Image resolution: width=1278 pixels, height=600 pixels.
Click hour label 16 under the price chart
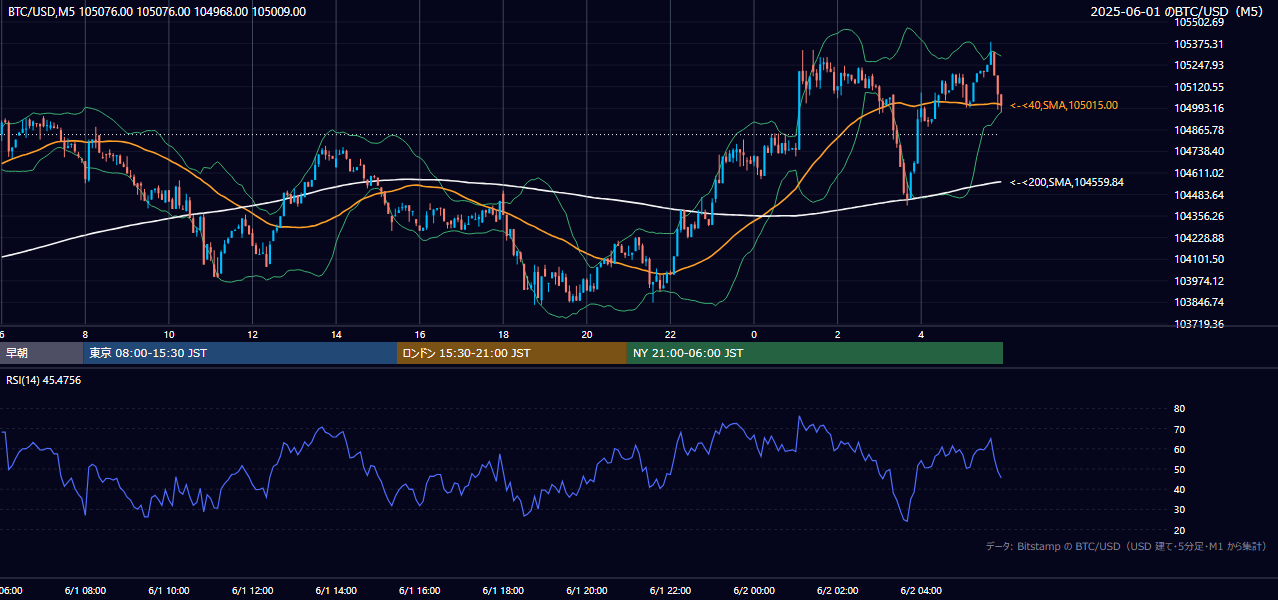point(420,335)
